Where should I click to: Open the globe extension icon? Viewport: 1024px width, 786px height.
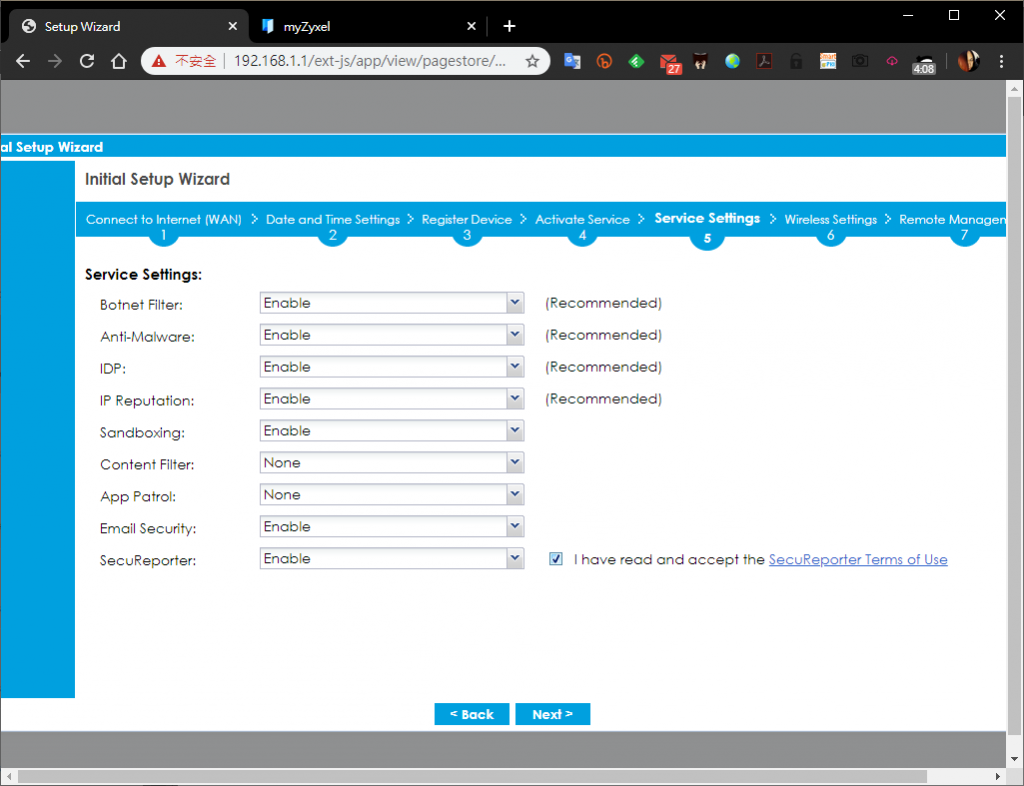tap(732, 61)
